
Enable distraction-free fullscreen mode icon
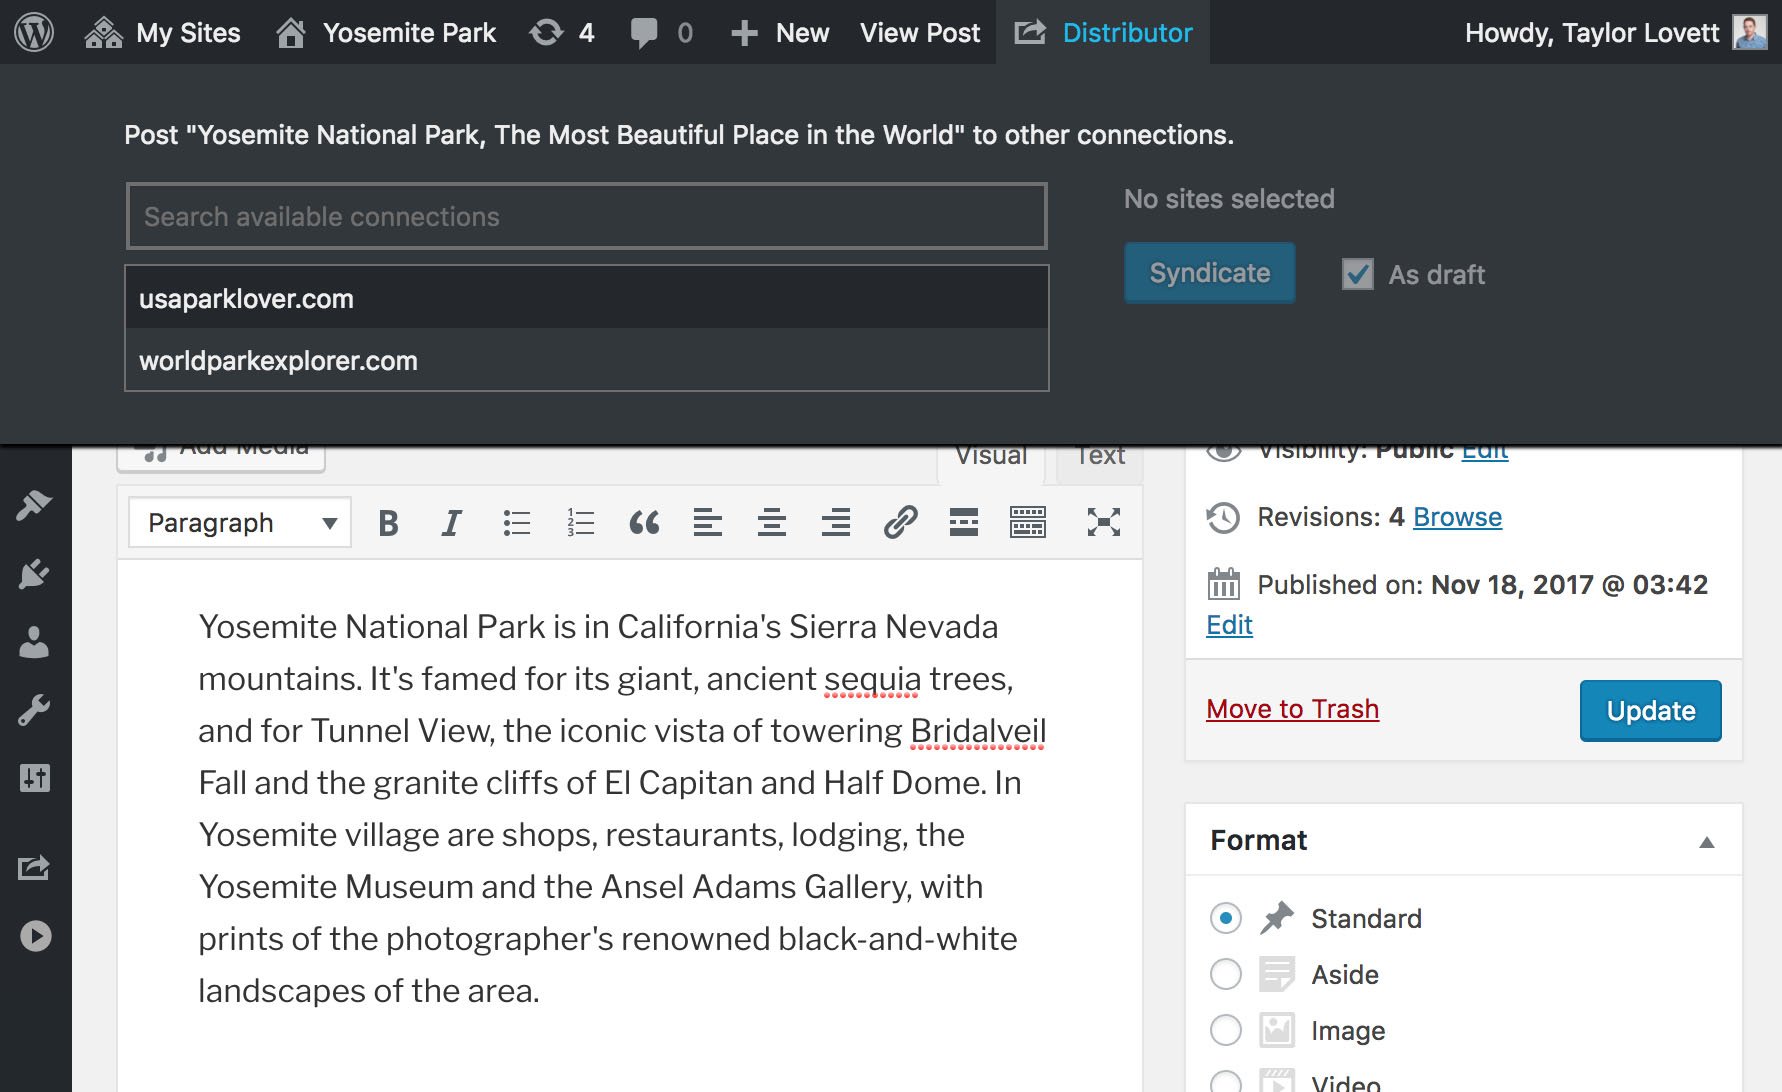tap(1103, 523)
